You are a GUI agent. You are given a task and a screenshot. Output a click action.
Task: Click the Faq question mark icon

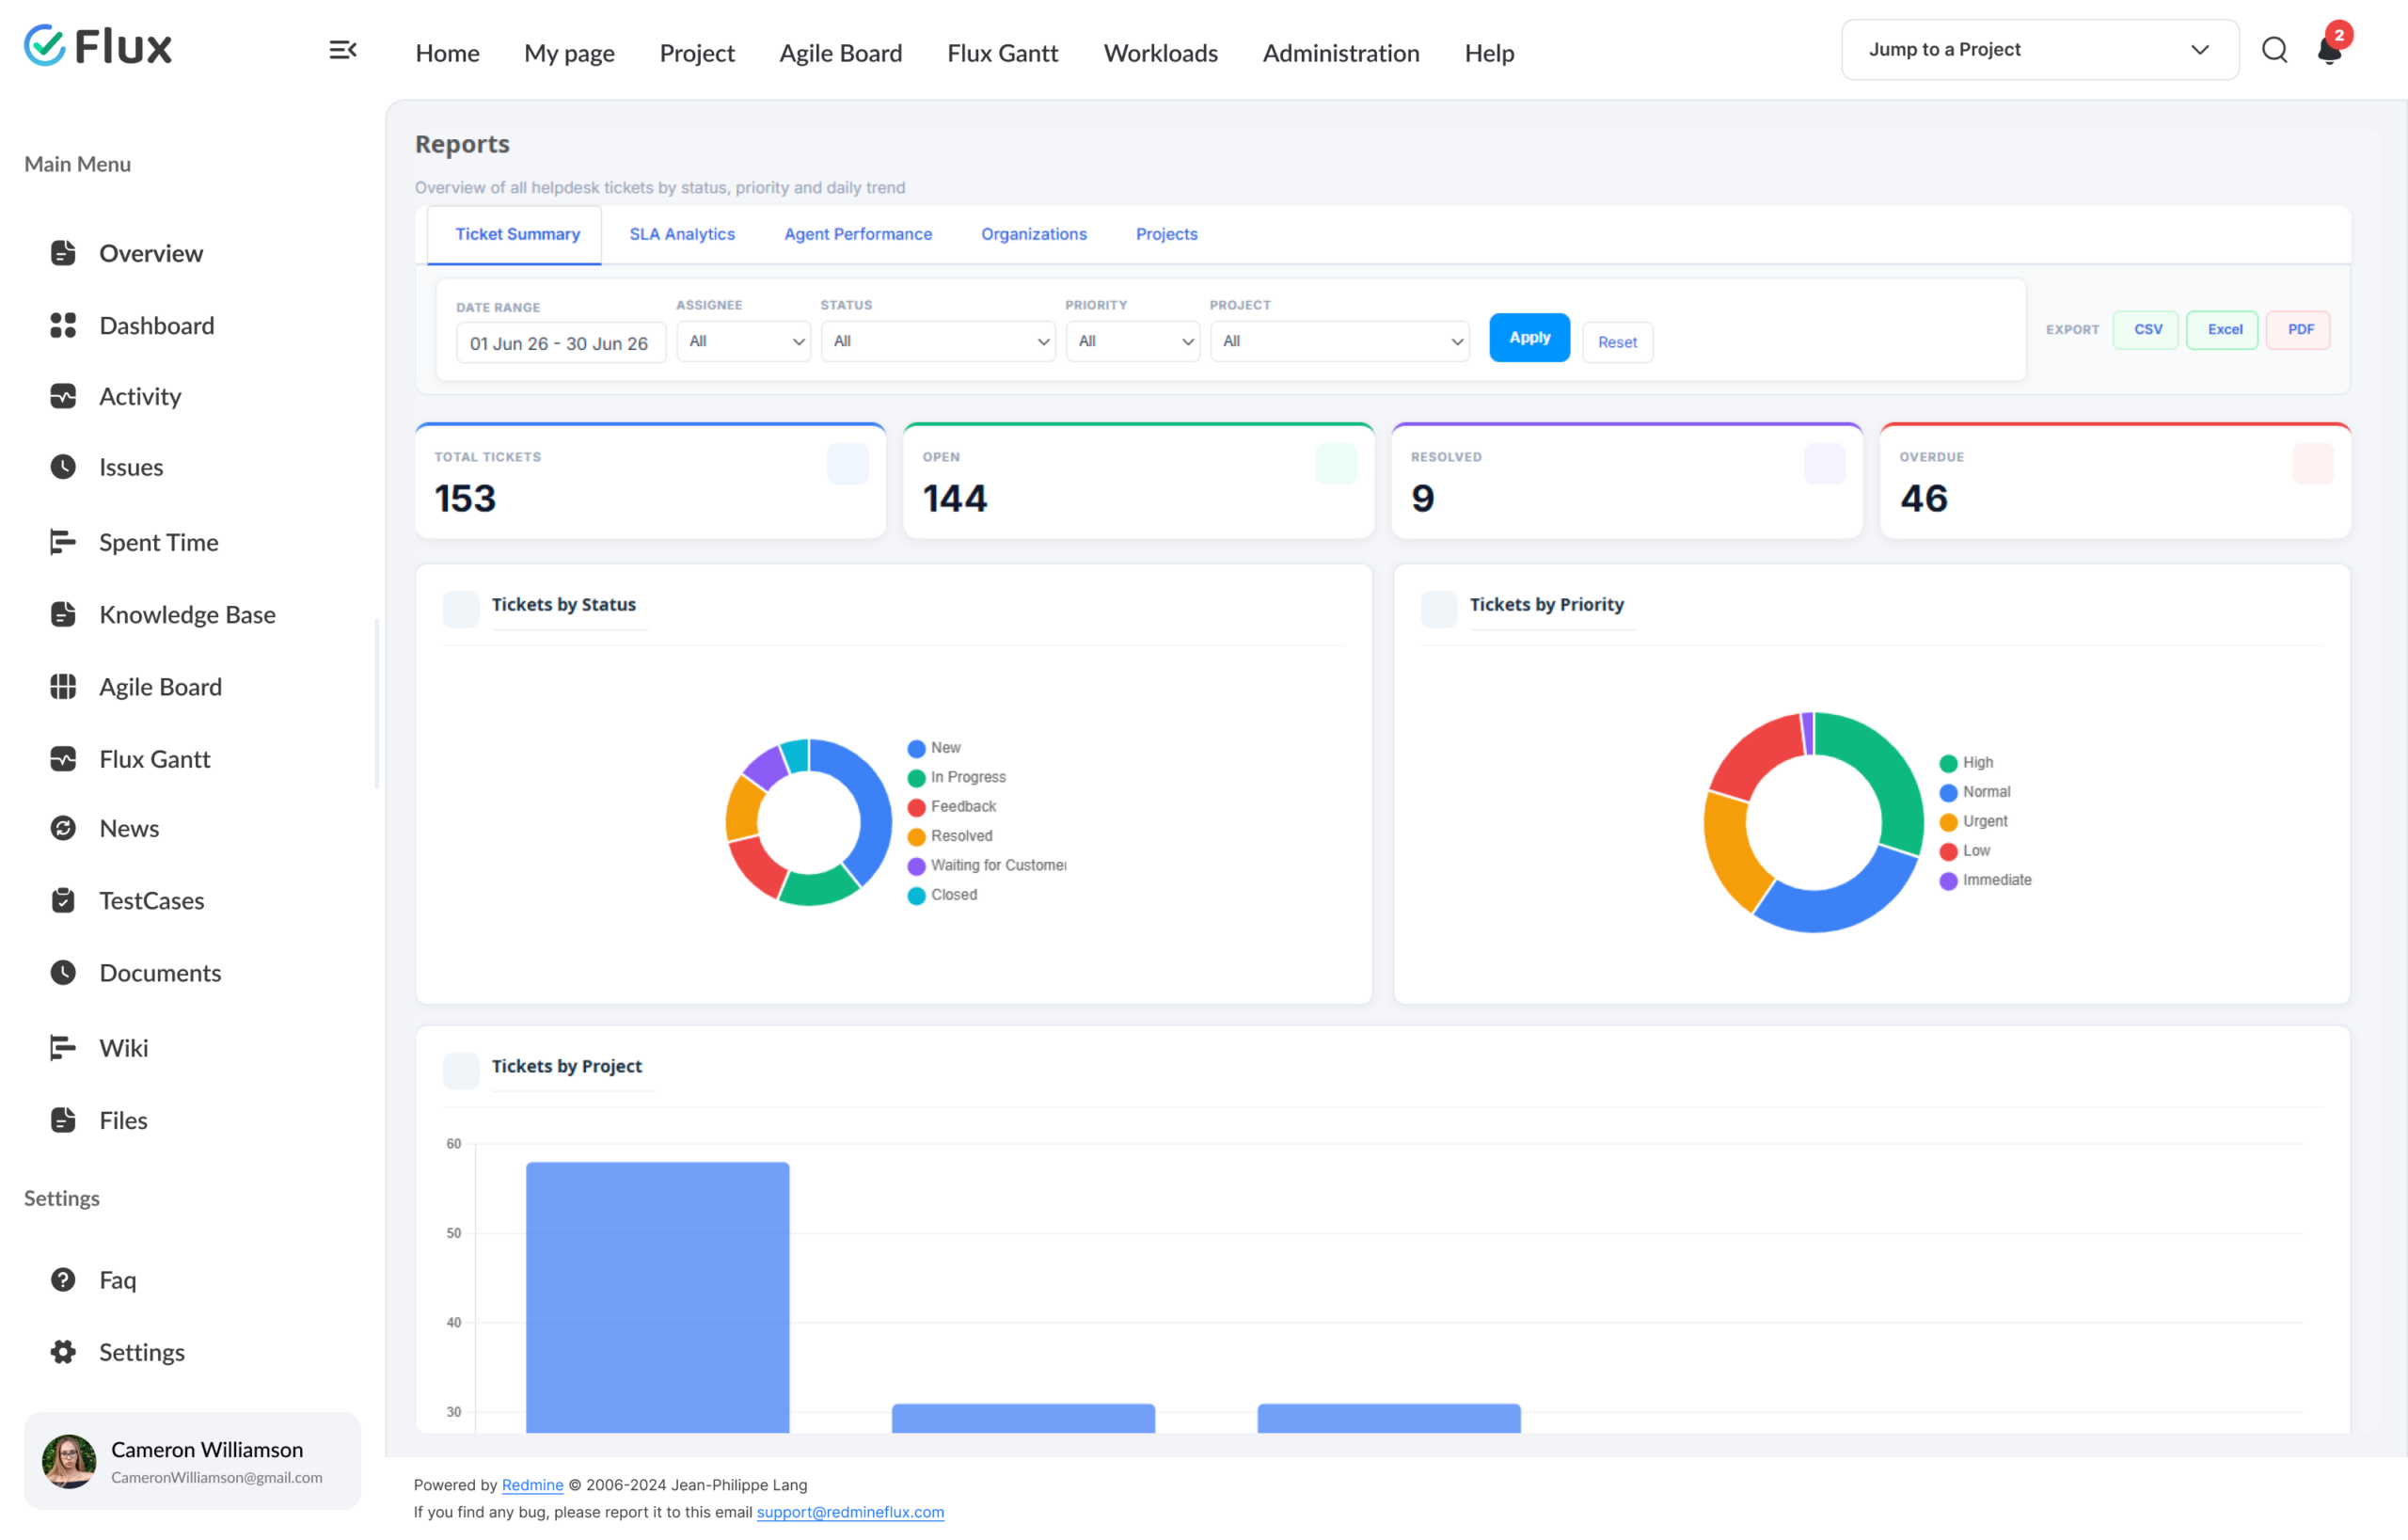pos(63,1280)
